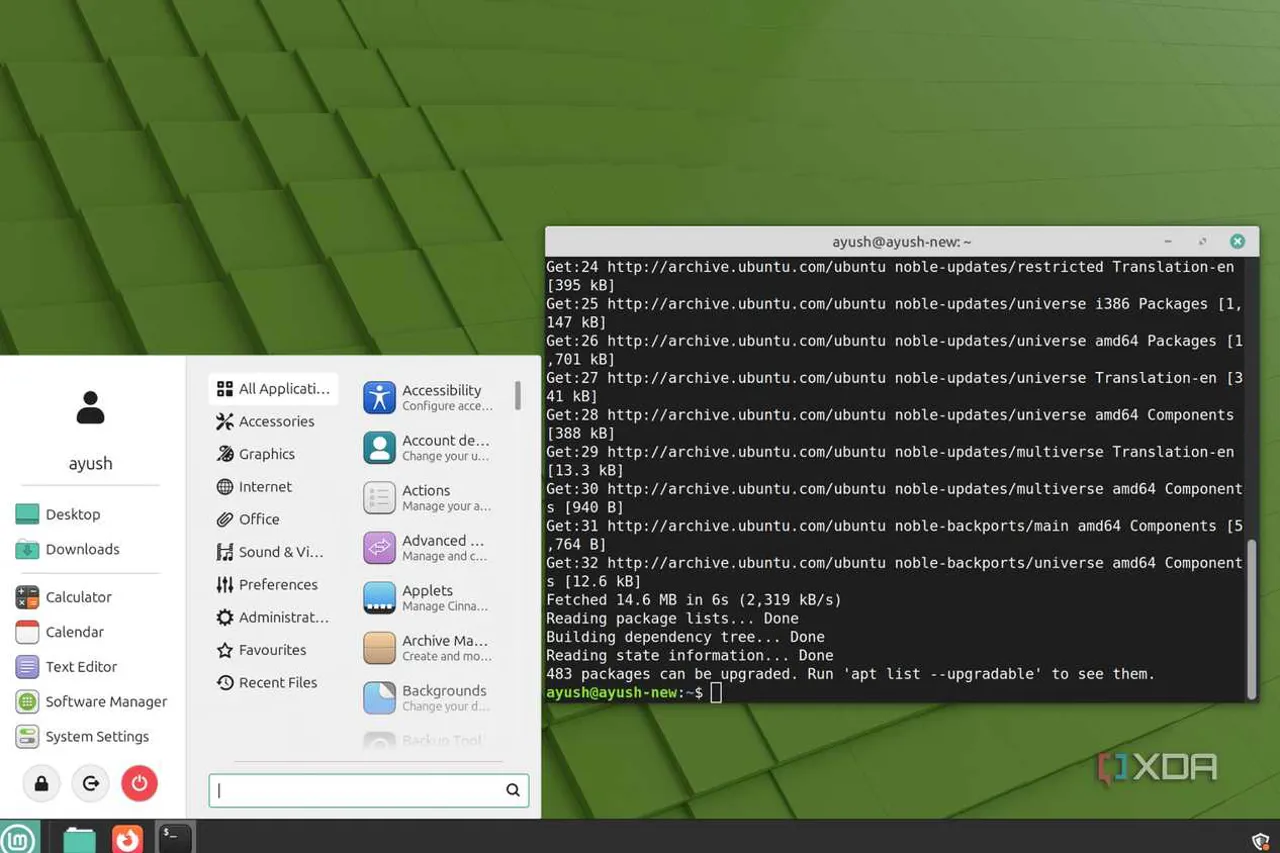Open the Downloads folder shortcut
This screenshot has height=853, width=1280.
tap(68, 549)
